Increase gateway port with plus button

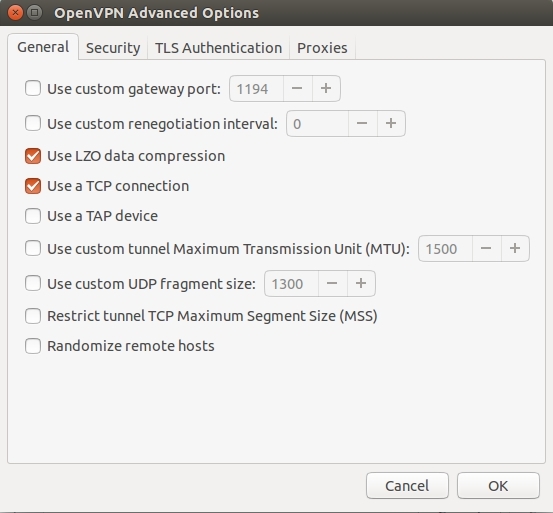coord(326,88)
